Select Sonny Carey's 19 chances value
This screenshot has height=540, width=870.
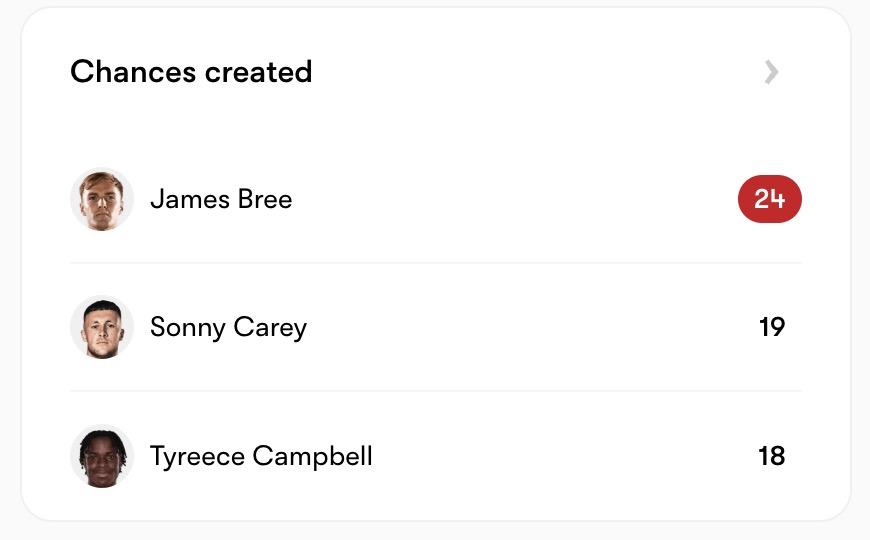pos(771,327)
